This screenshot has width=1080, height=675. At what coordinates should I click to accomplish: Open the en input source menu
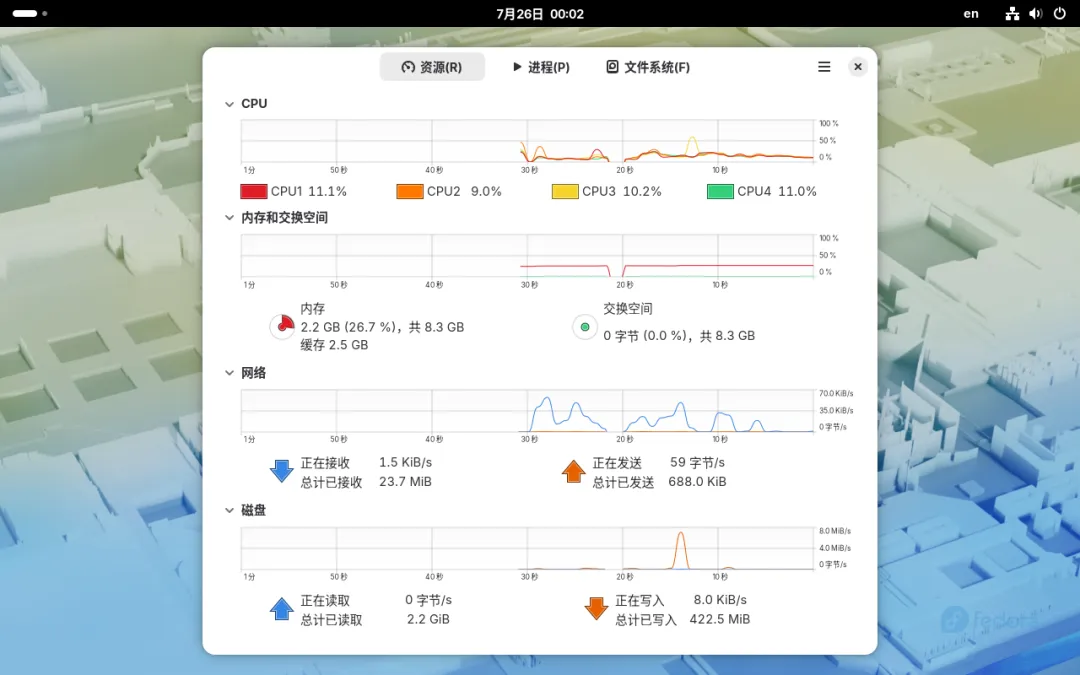point(970,14)
